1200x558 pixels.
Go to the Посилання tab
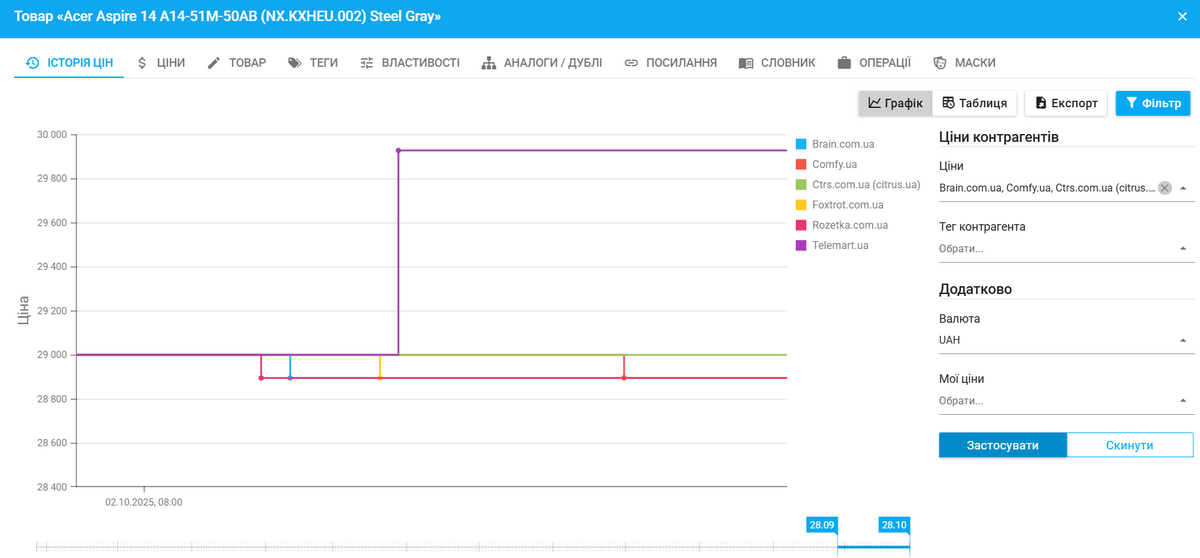tap(670, 63)
